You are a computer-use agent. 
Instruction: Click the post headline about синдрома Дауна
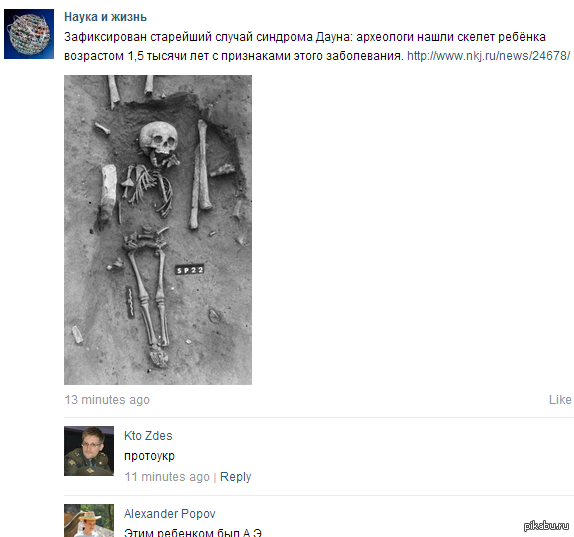tap(305, 37)
